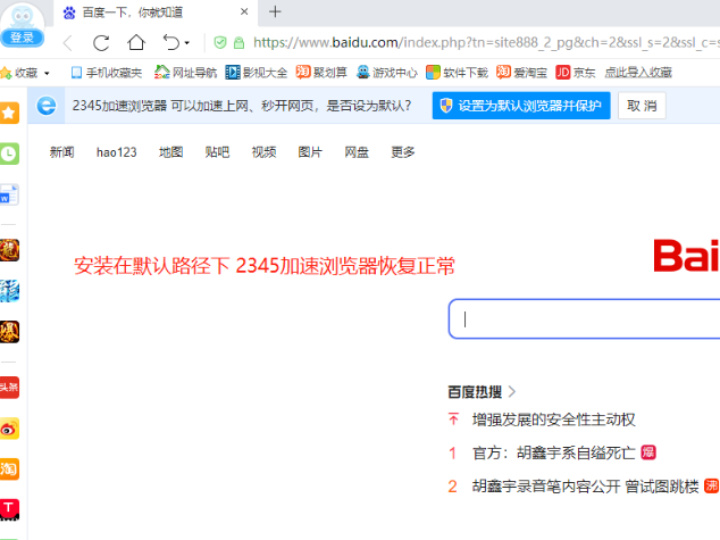720x540 pixels.
Task: Open 影视大全 bookmark
Action: [x=256, y=73]
